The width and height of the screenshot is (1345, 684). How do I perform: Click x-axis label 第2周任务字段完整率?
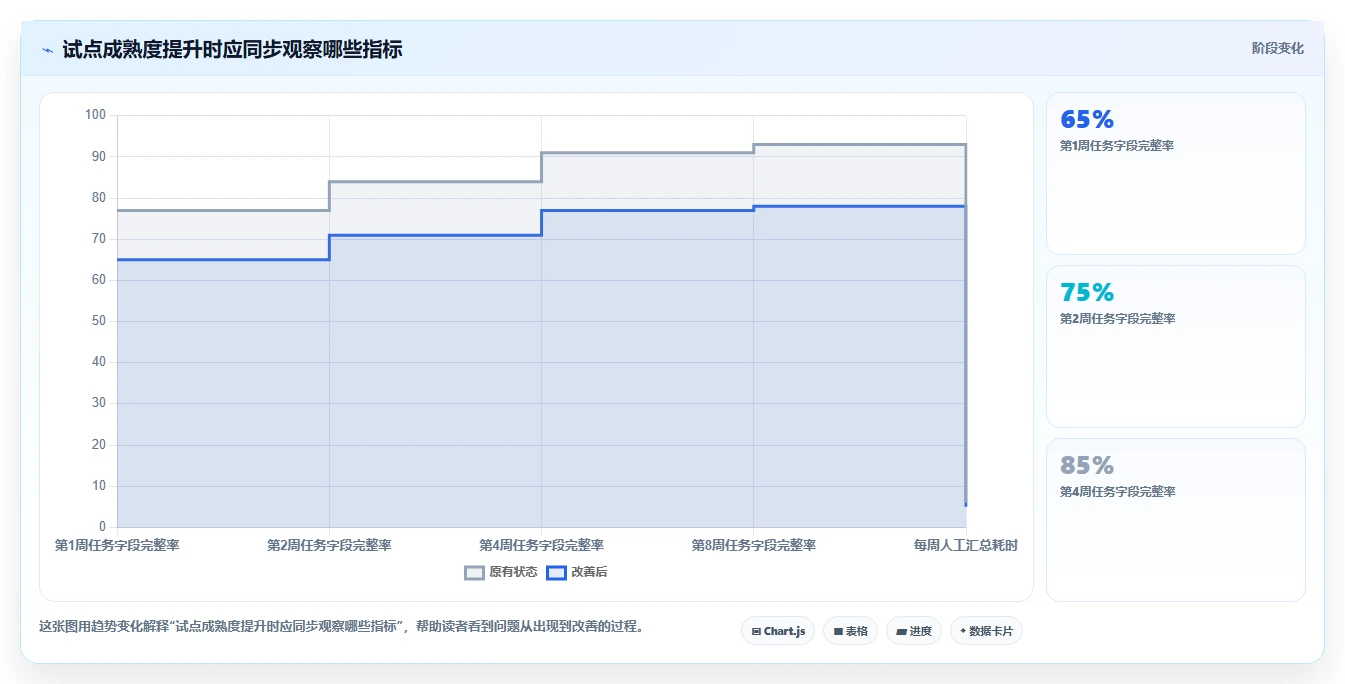[x=329, y=545]
